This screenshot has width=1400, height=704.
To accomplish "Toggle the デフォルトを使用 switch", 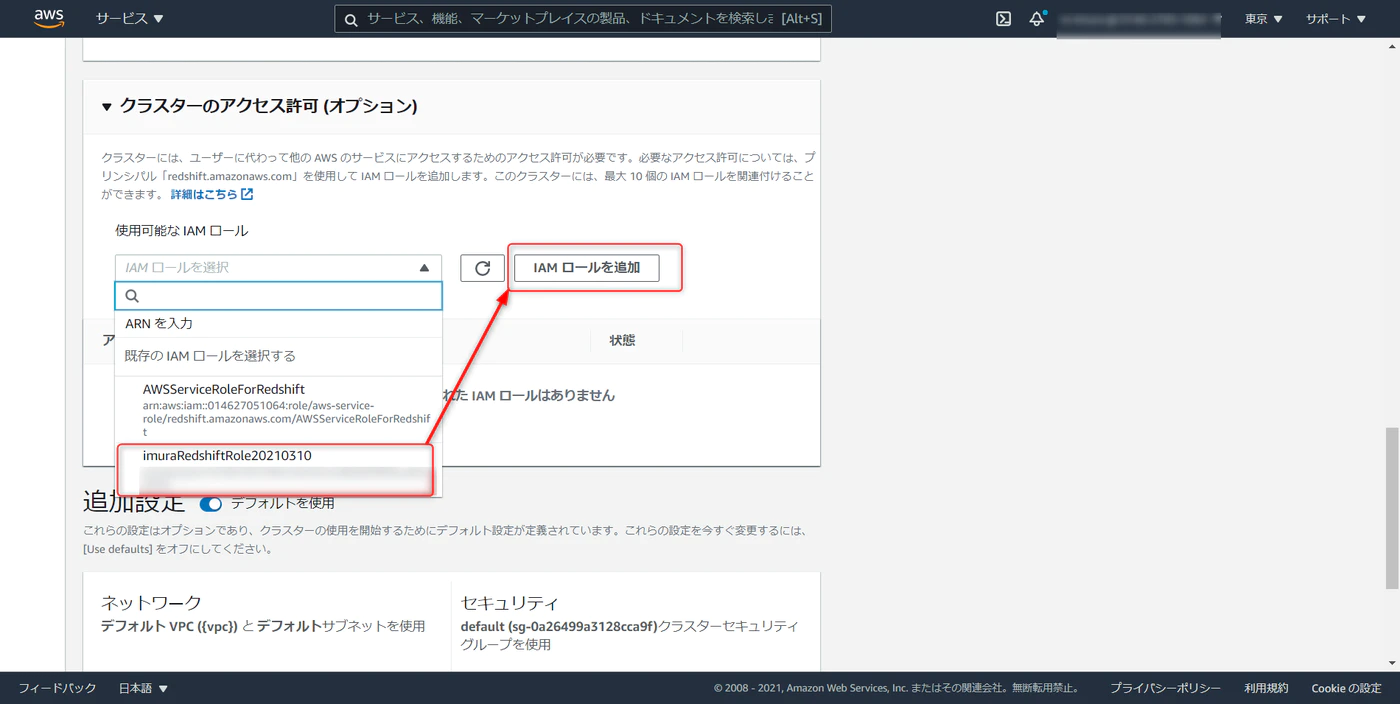I will (x=211, y=504).
